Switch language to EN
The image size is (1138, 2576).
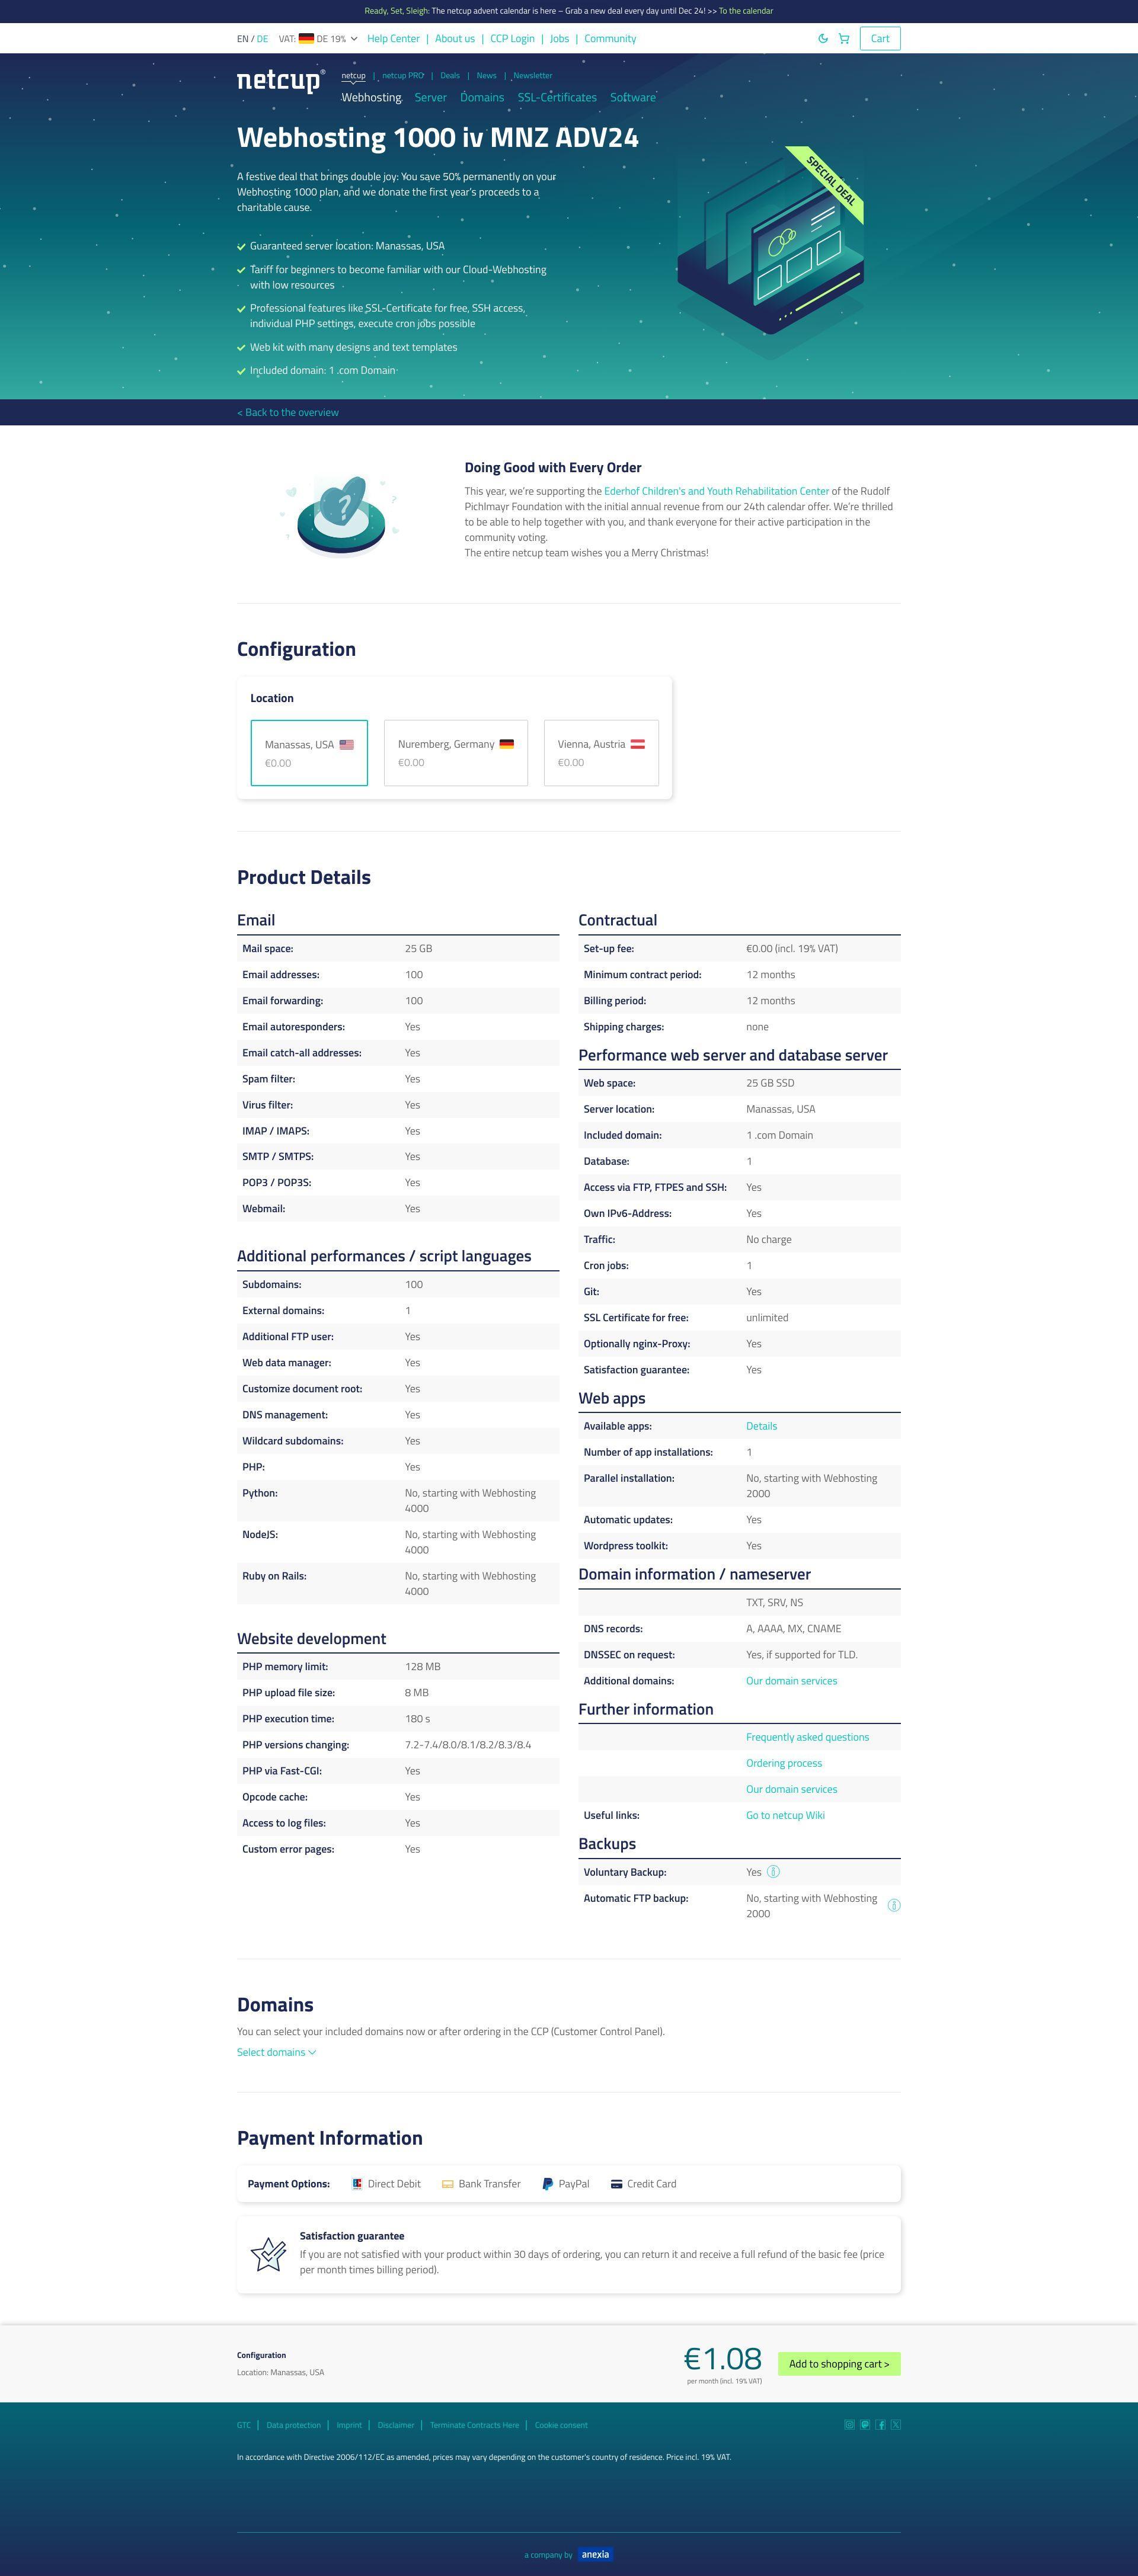tap(242, 39)
